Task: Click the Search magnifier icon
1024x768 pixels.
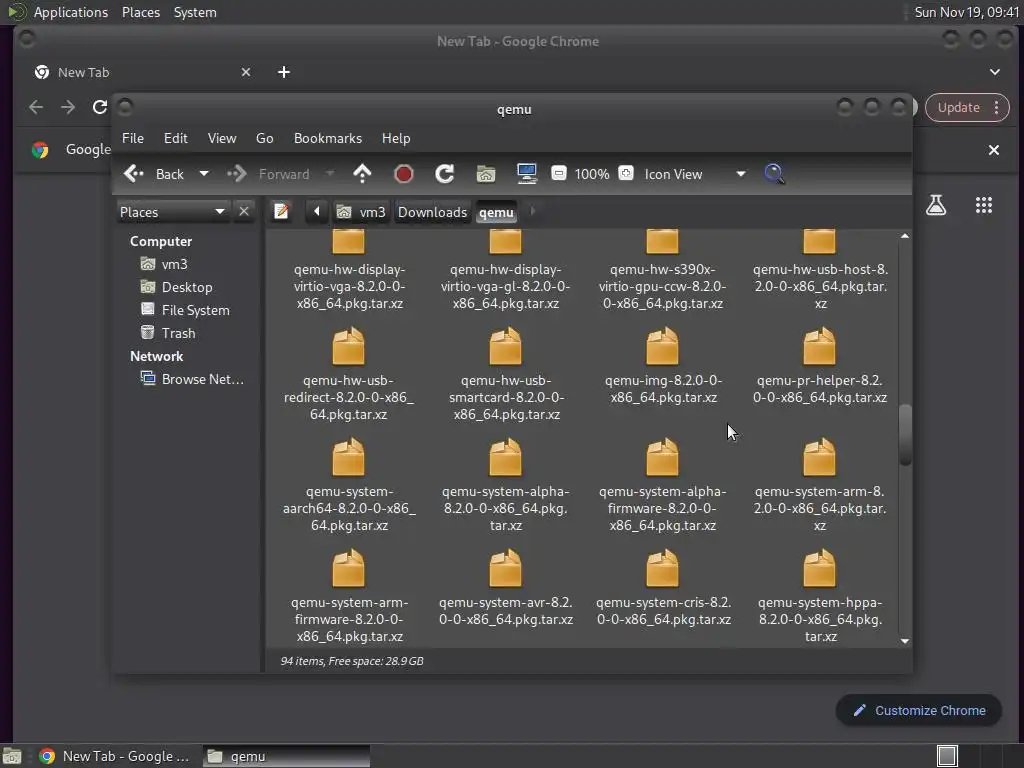Action: 774,174
